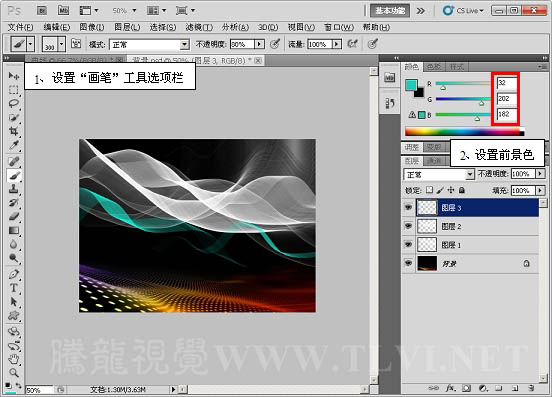
Task: Open the 编辑(E) menu
Action: (x=57, y=27)
